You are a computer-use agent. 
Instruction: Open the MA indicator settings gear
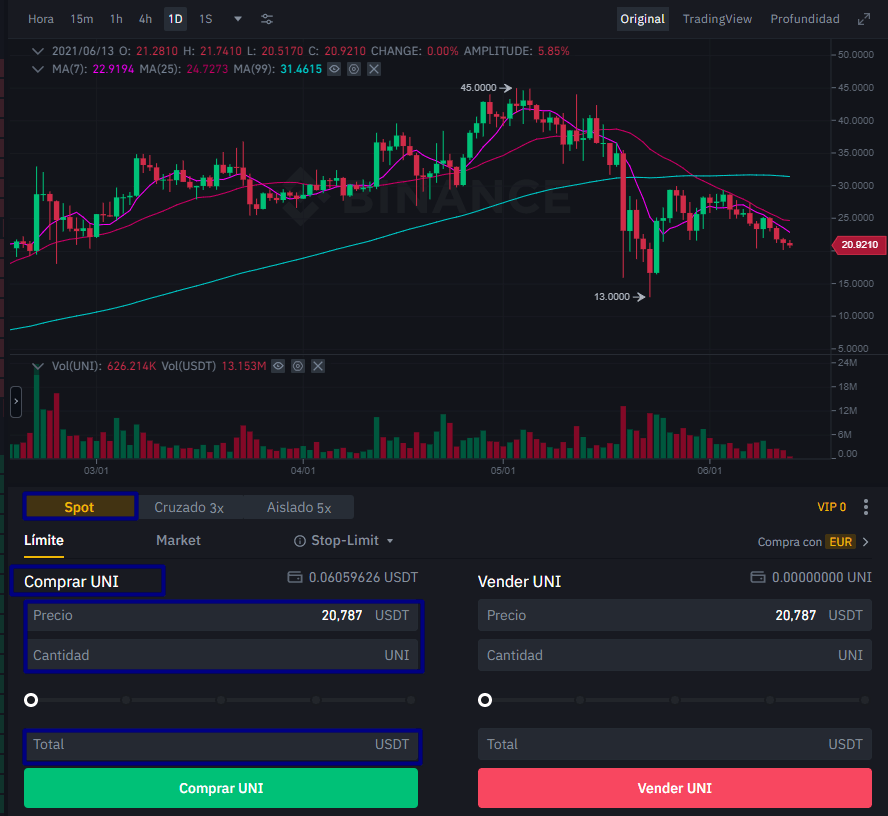pos(354,68)
